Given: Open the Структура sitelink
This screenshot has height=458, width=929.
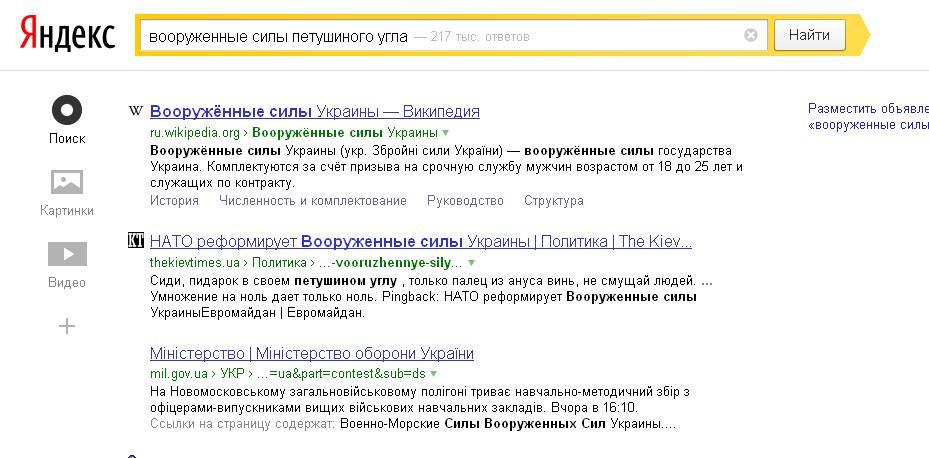Looking at the screenshot, I should pyautogui.click(x=553, y=201).
